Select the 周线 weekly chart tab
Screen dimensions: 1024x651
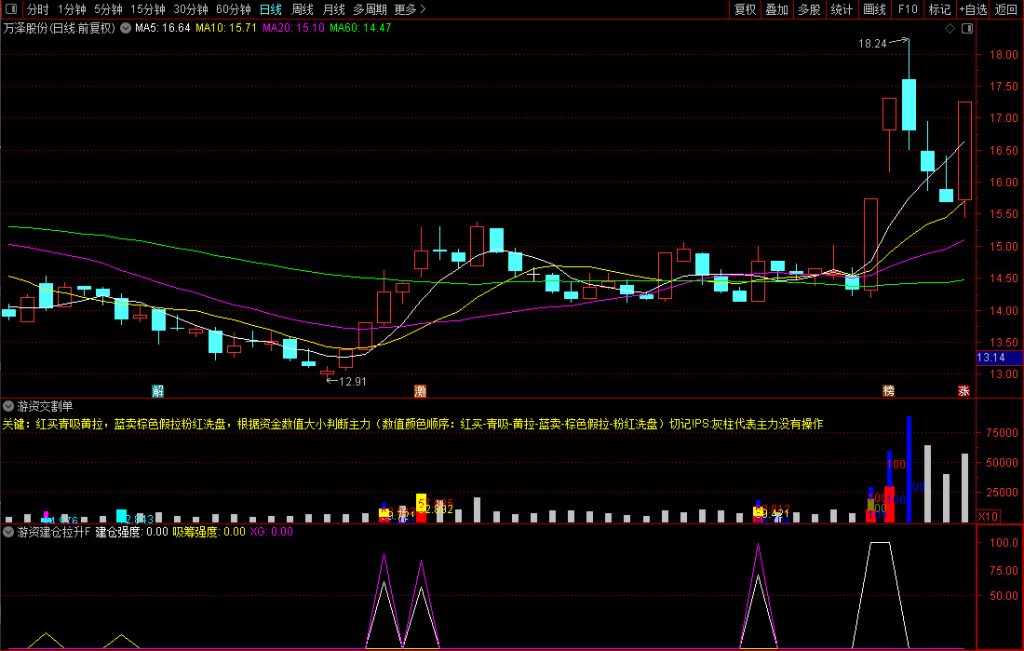pos(302,9)
